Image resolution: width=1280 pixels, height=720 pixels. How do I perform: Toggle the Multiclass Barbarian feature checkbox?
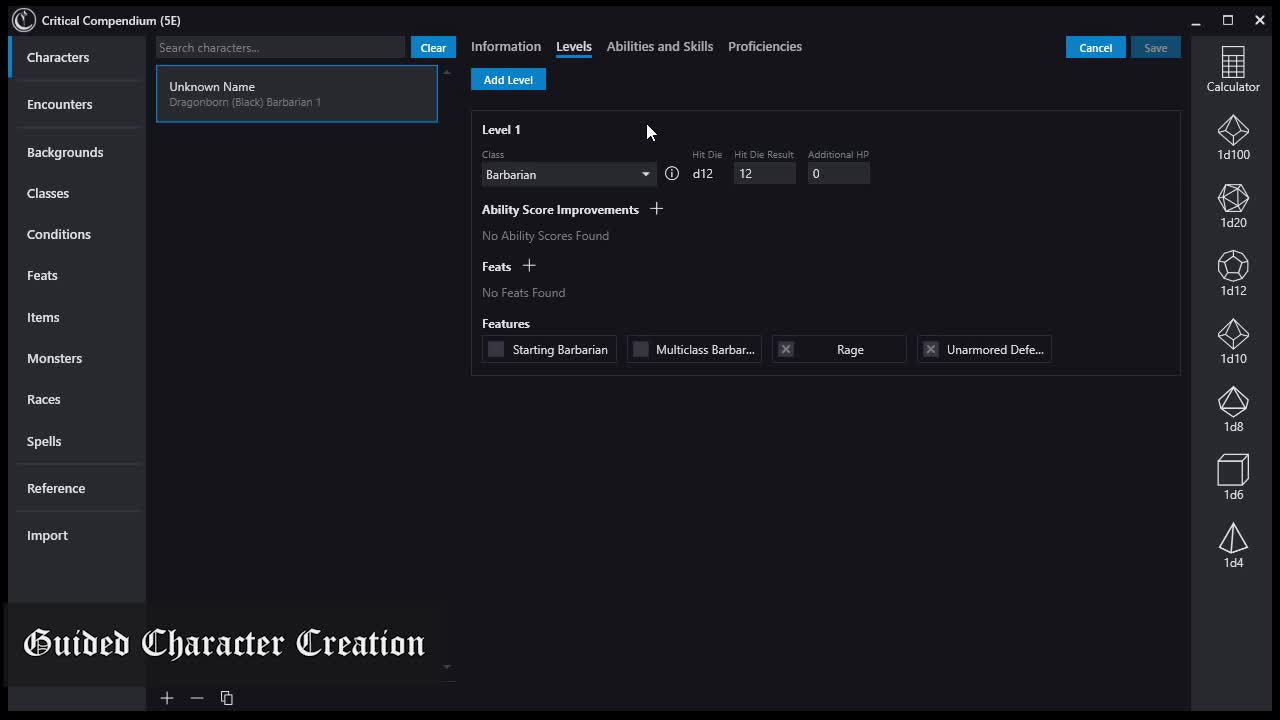(x=641, y=350)
